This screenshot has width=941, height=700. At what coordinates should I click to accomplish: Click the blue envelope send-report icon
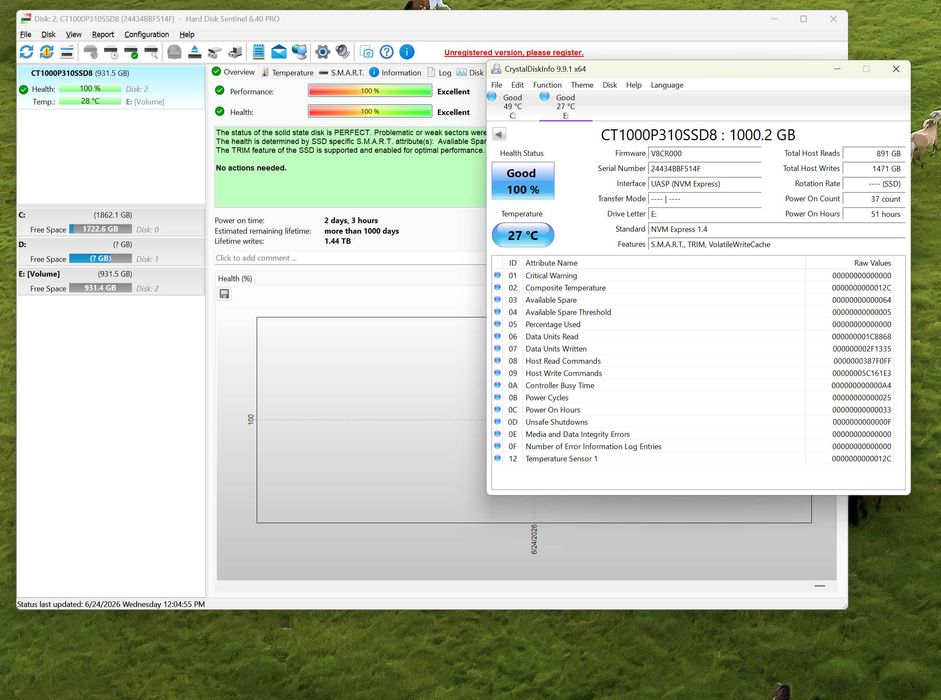[x=279, y=52]
